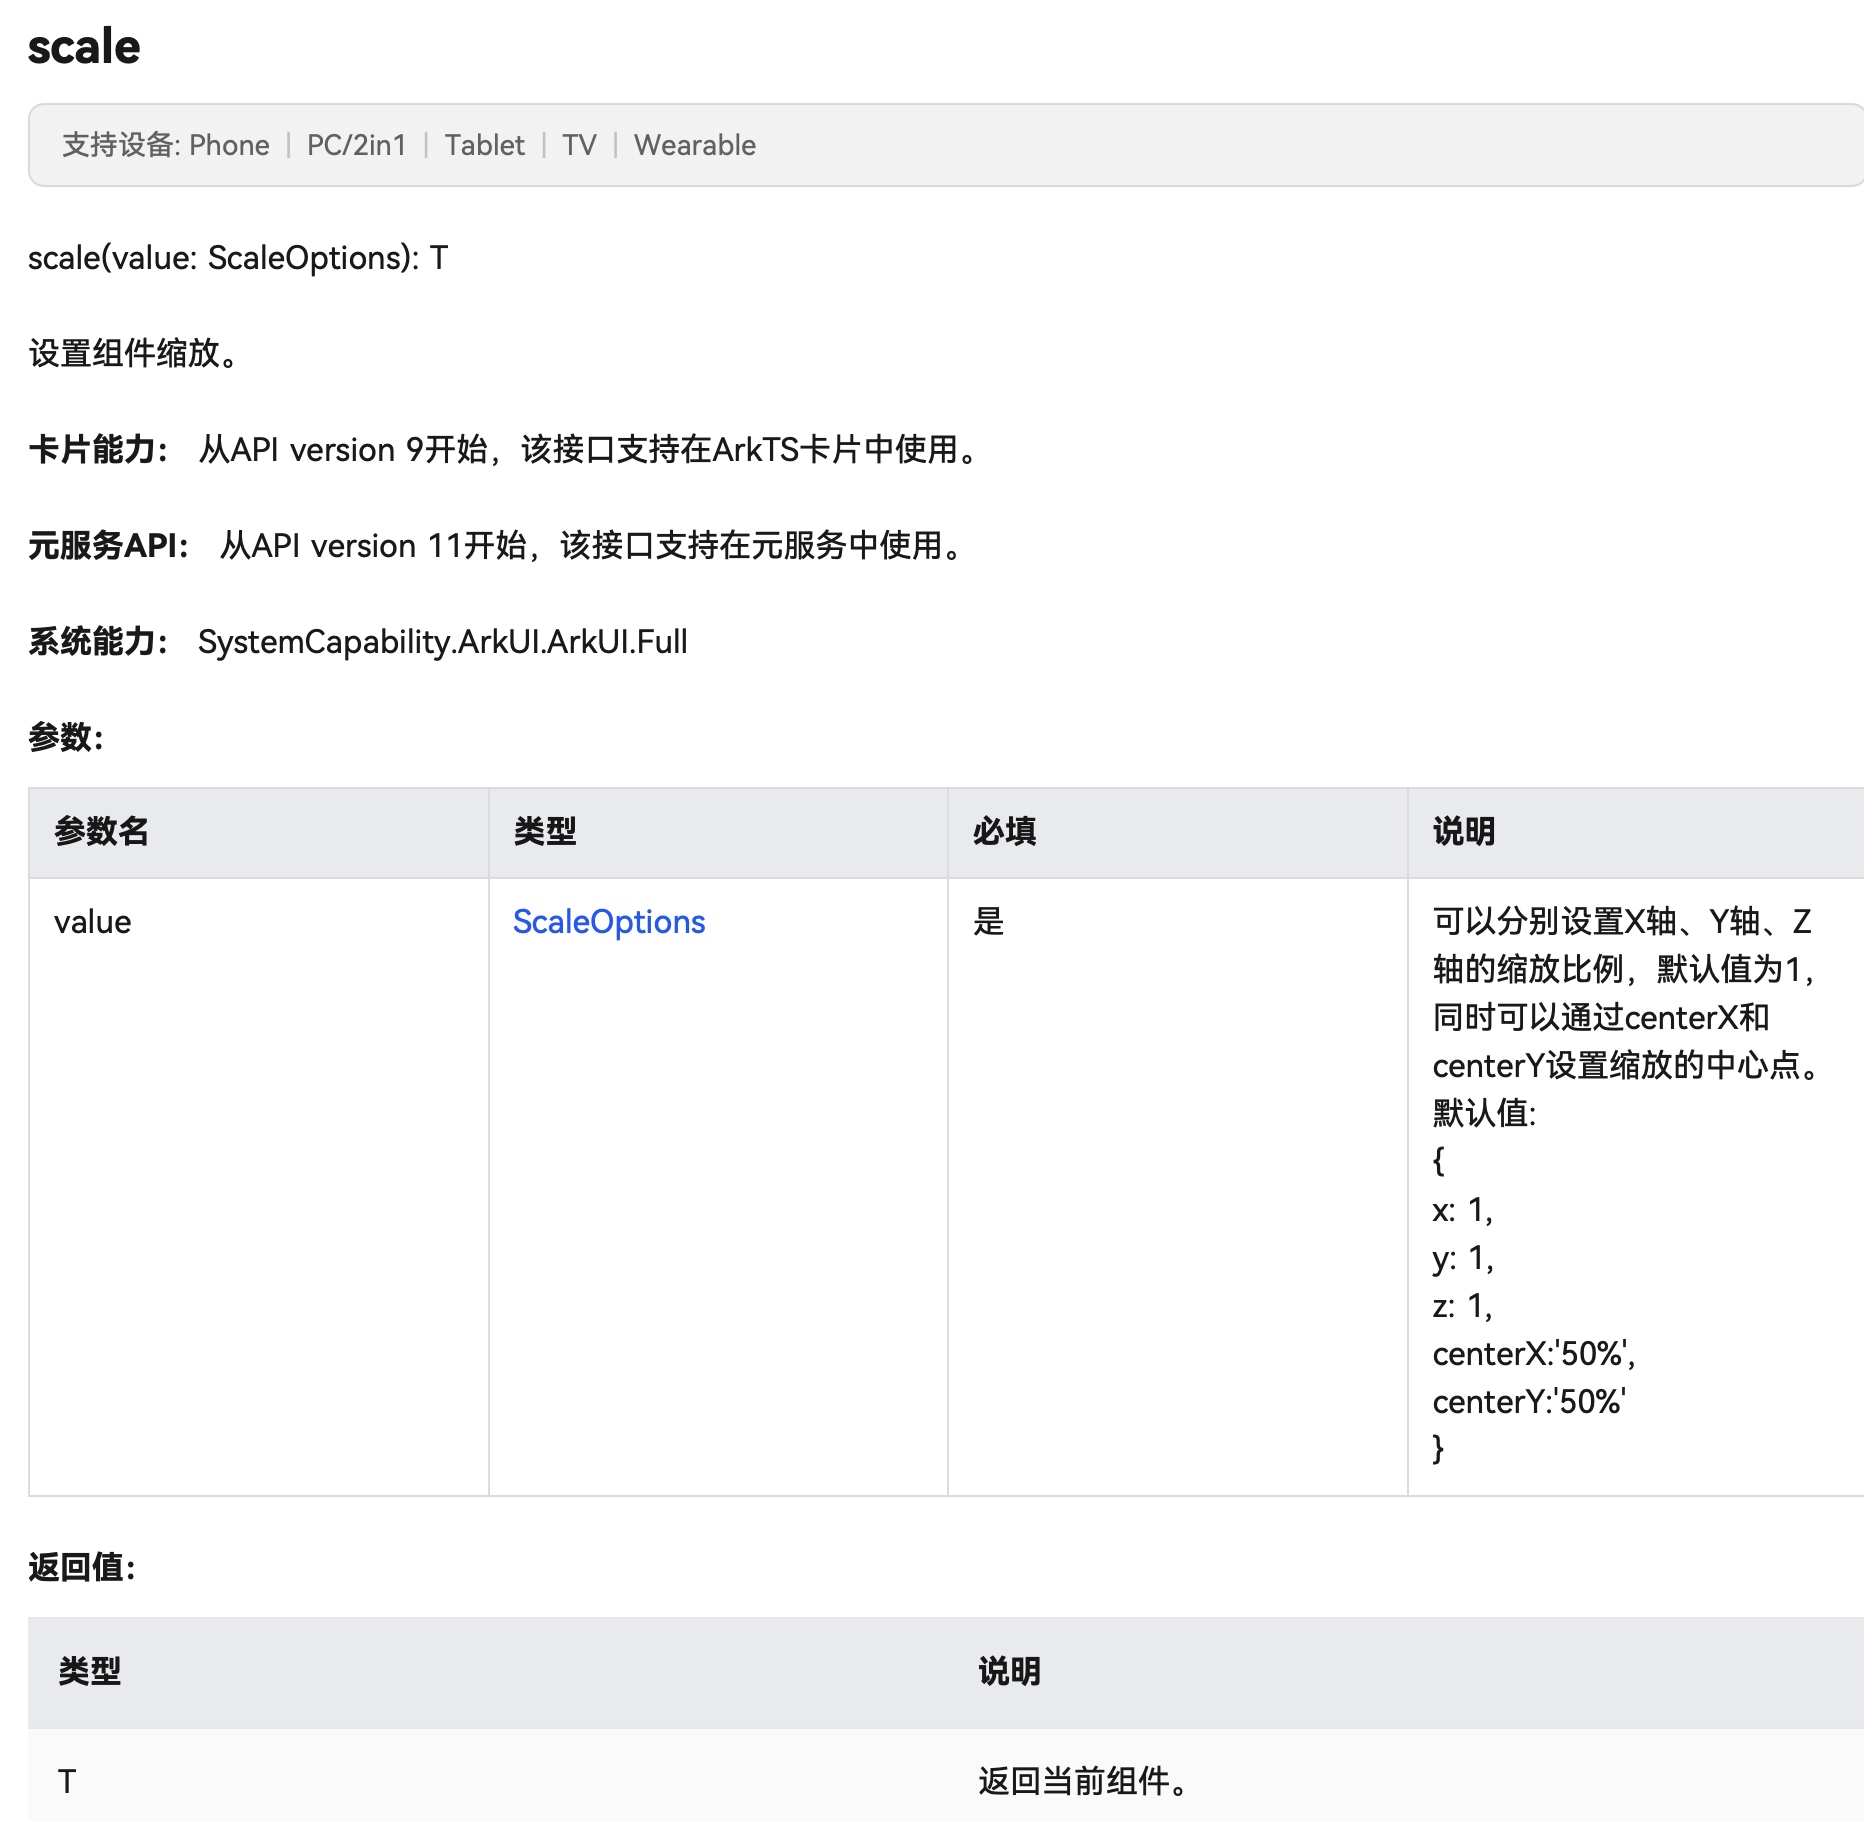Click the SystemCapability.ArkUI.ArkUI.Full text

(442, 642)
